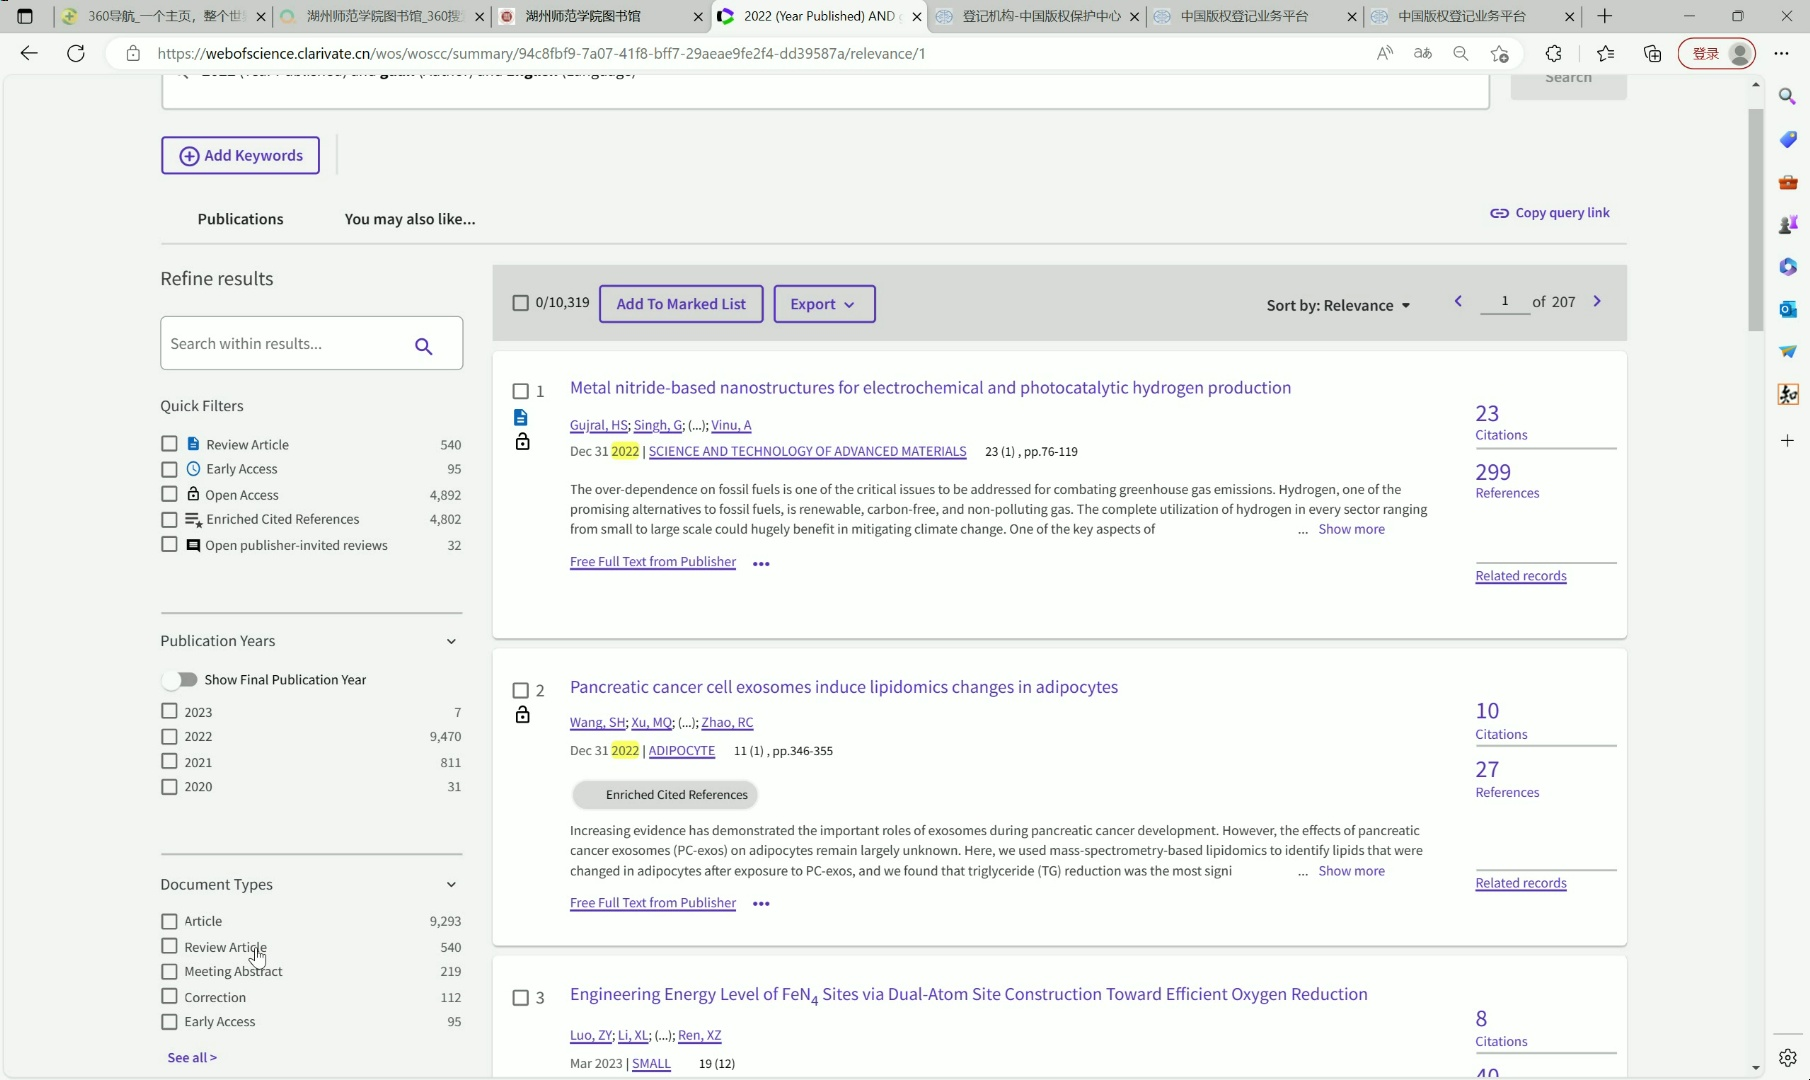This screenshot has height=1080, width=1810.
Task: See all document types
Action: click(x=192, y=1058)
